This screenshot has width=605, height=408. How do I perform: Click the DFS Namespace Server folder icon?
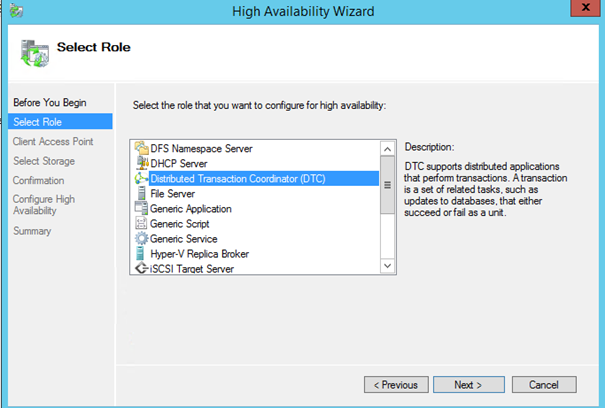[141, 148]
